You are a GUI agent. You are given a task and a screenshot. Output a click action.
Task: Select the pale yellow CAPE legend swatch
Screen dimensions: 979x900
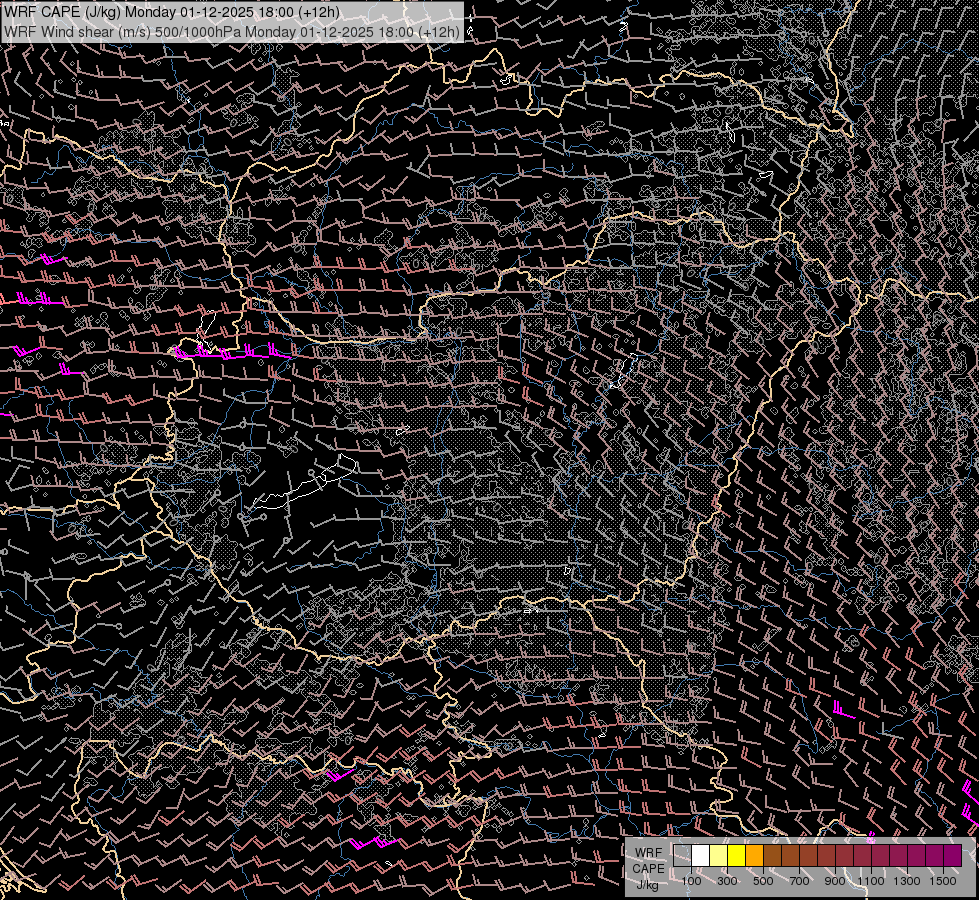click(x=719, y=855)
